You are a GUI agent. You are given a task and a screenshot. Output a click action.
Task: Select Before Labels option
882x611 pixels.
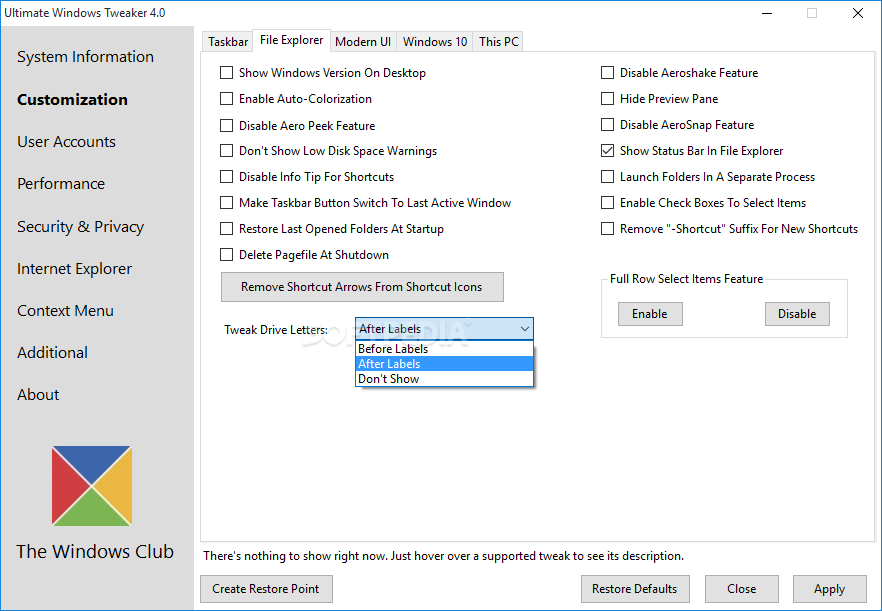[x=444, y=349]
